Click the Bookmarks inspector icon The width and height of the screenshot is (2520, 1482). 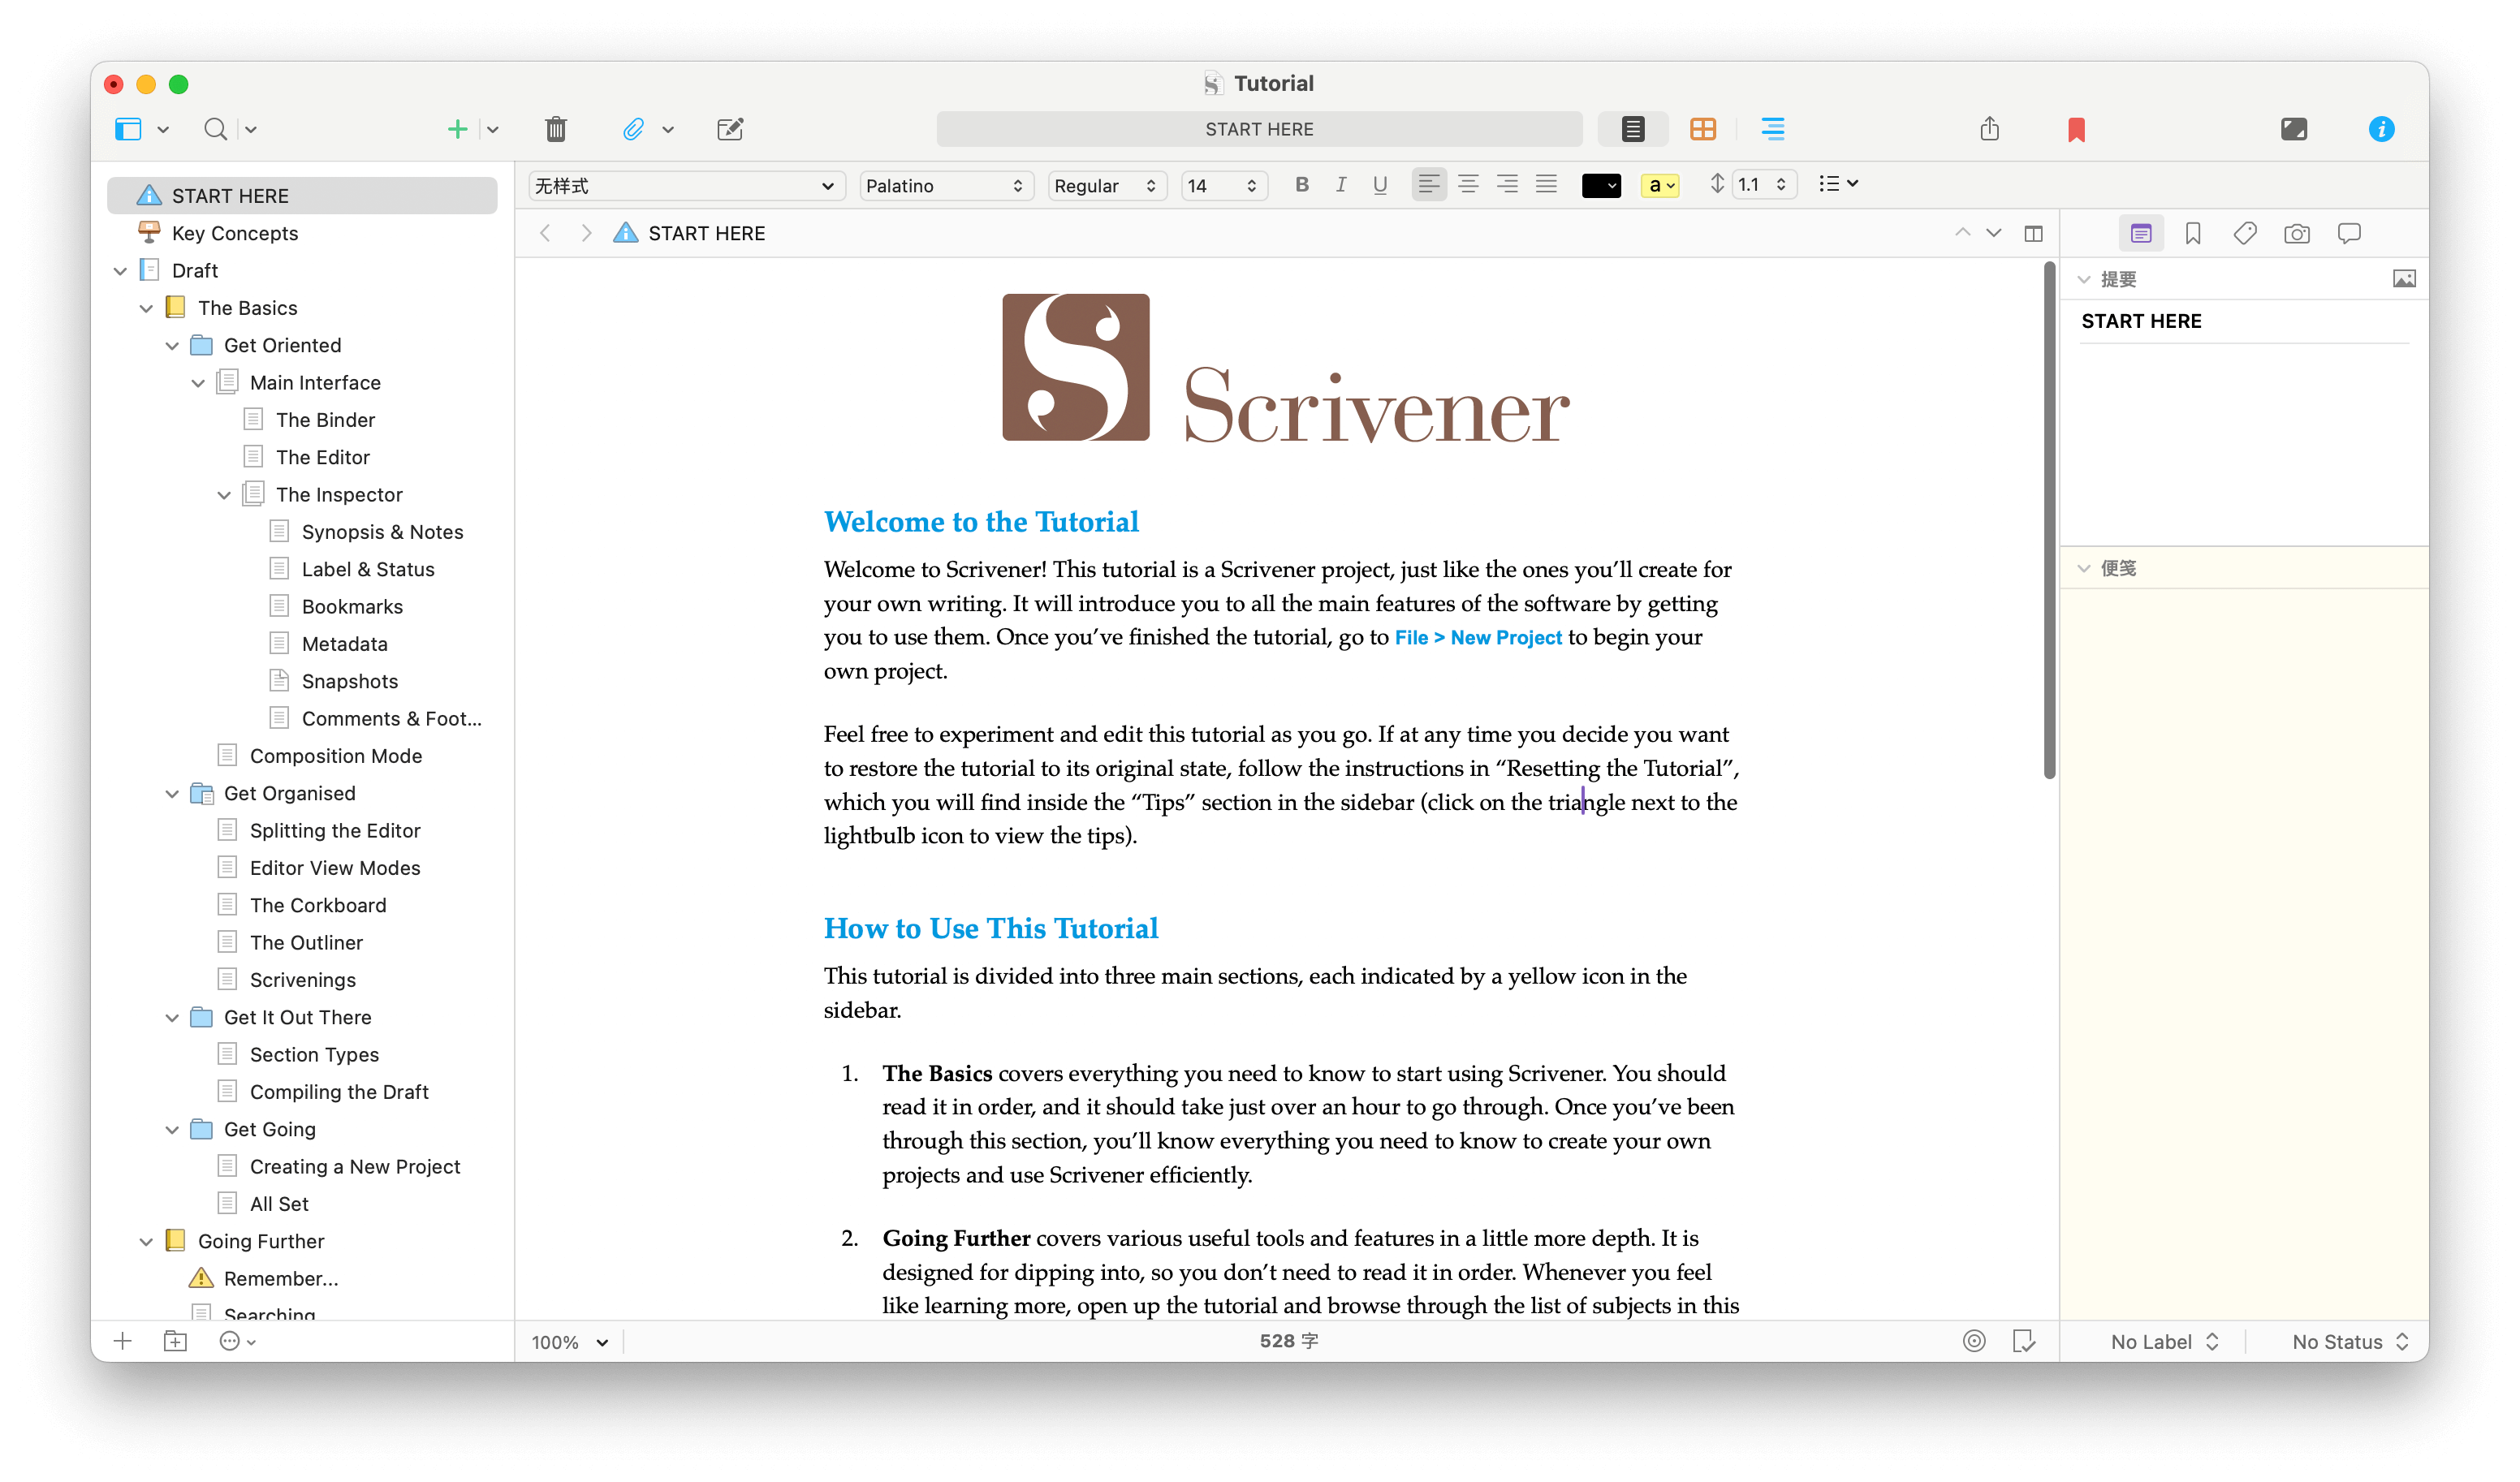coord(2194,231)
